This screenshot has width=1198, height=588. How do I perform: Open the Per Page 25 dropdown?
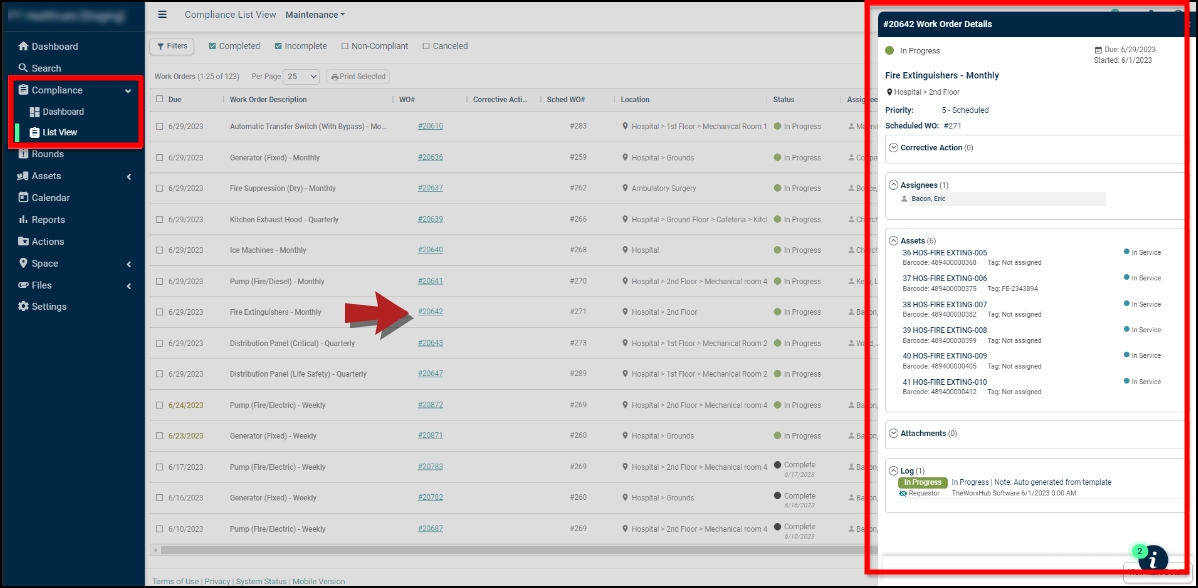tap(302, 76)
